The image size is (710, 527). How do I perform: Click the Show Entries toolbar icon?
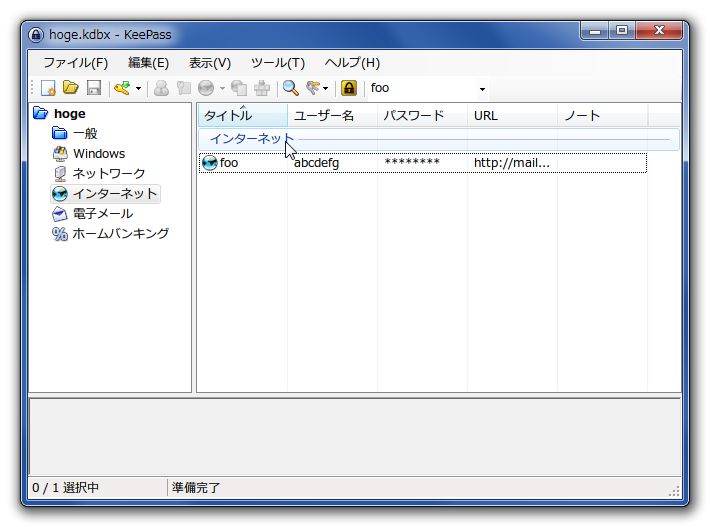pos(313,88)
